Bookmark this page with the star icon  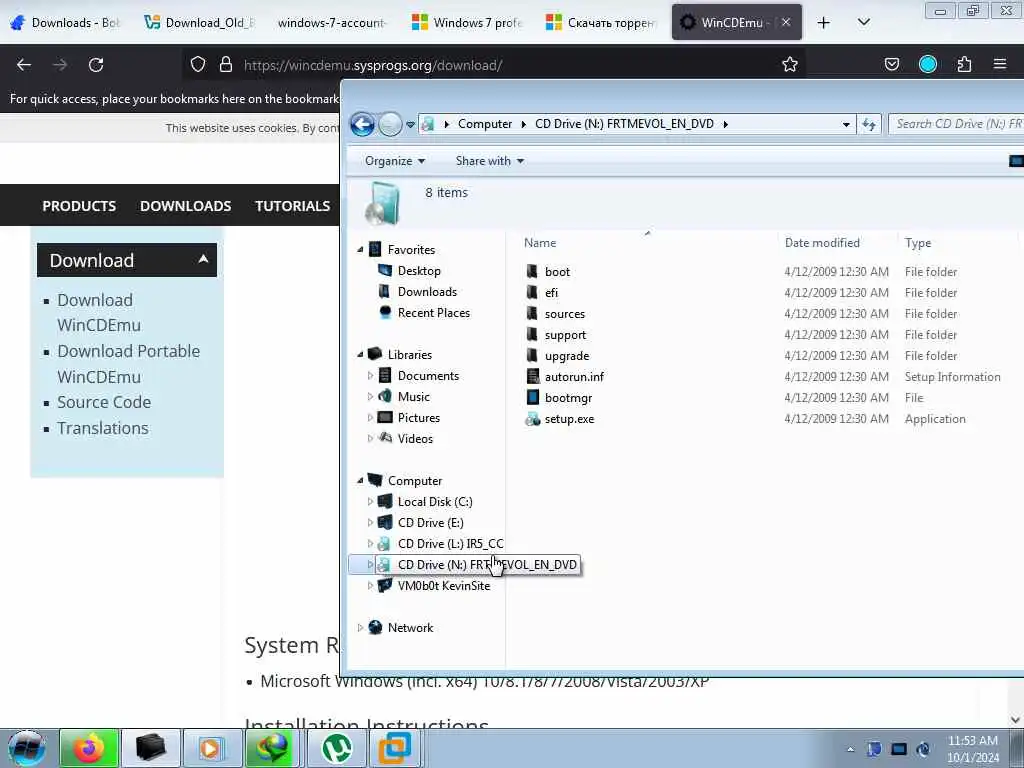point(790,64)
